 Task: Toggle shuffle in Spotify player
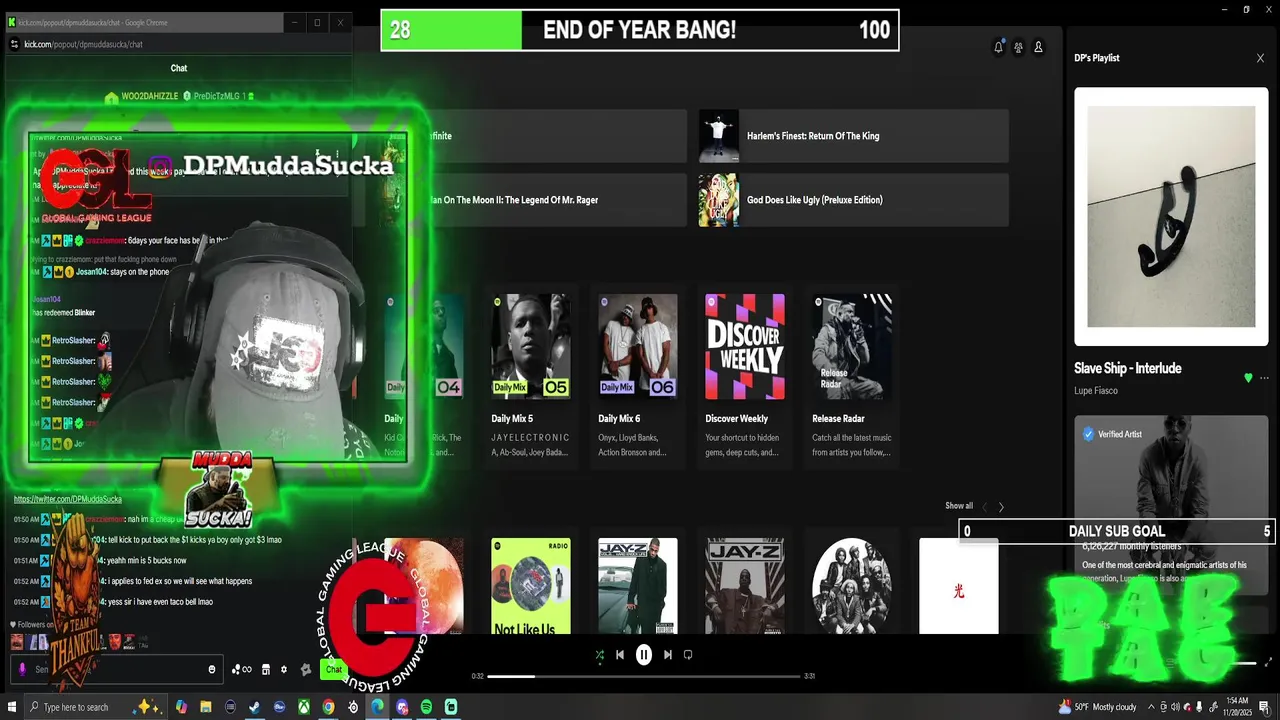tap(599, 655)
